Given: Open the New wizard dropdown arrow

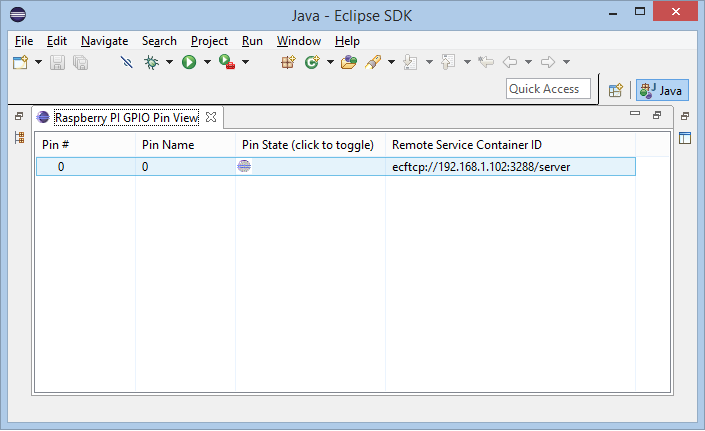Looking at the screenshot, I should [39, 62].
